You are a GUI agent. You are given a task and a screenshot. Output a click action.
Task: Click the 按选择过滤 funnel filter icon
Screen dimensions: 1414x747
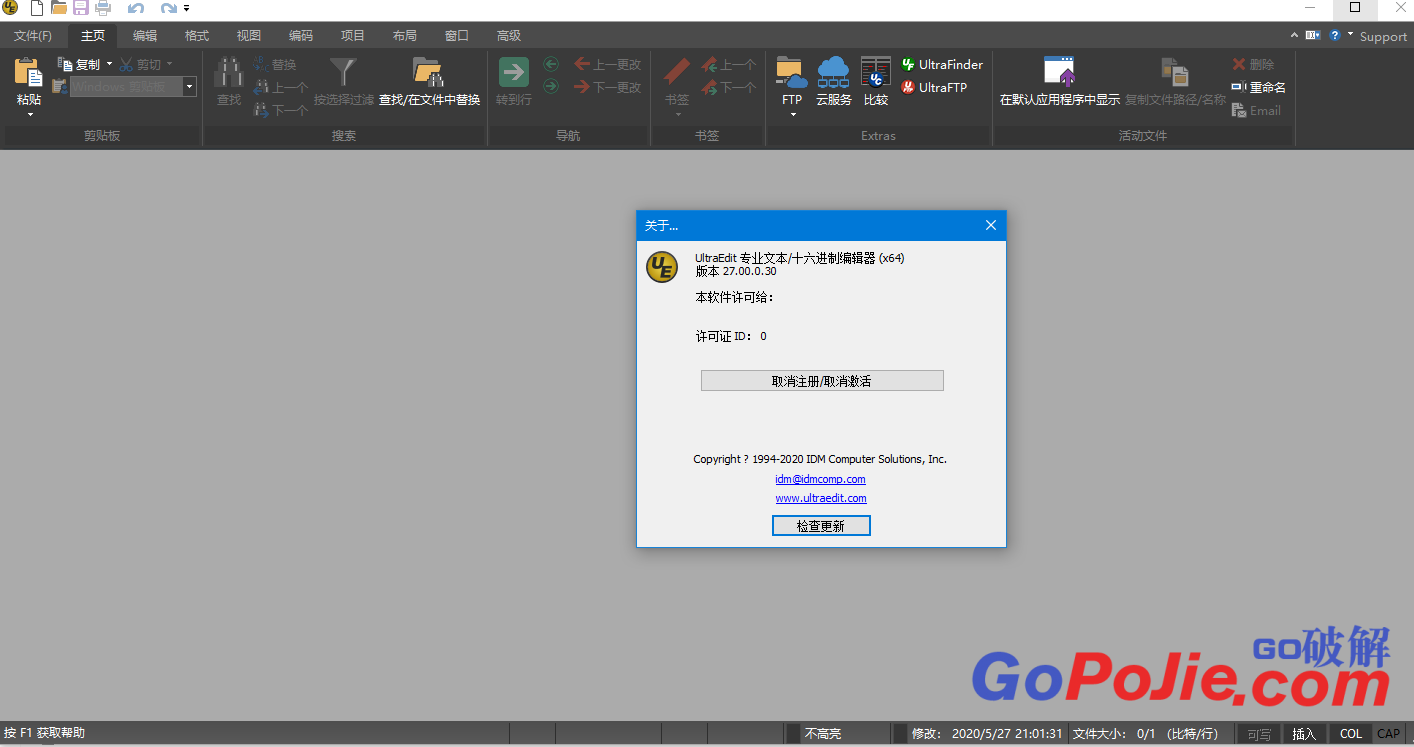click(343, 73)
